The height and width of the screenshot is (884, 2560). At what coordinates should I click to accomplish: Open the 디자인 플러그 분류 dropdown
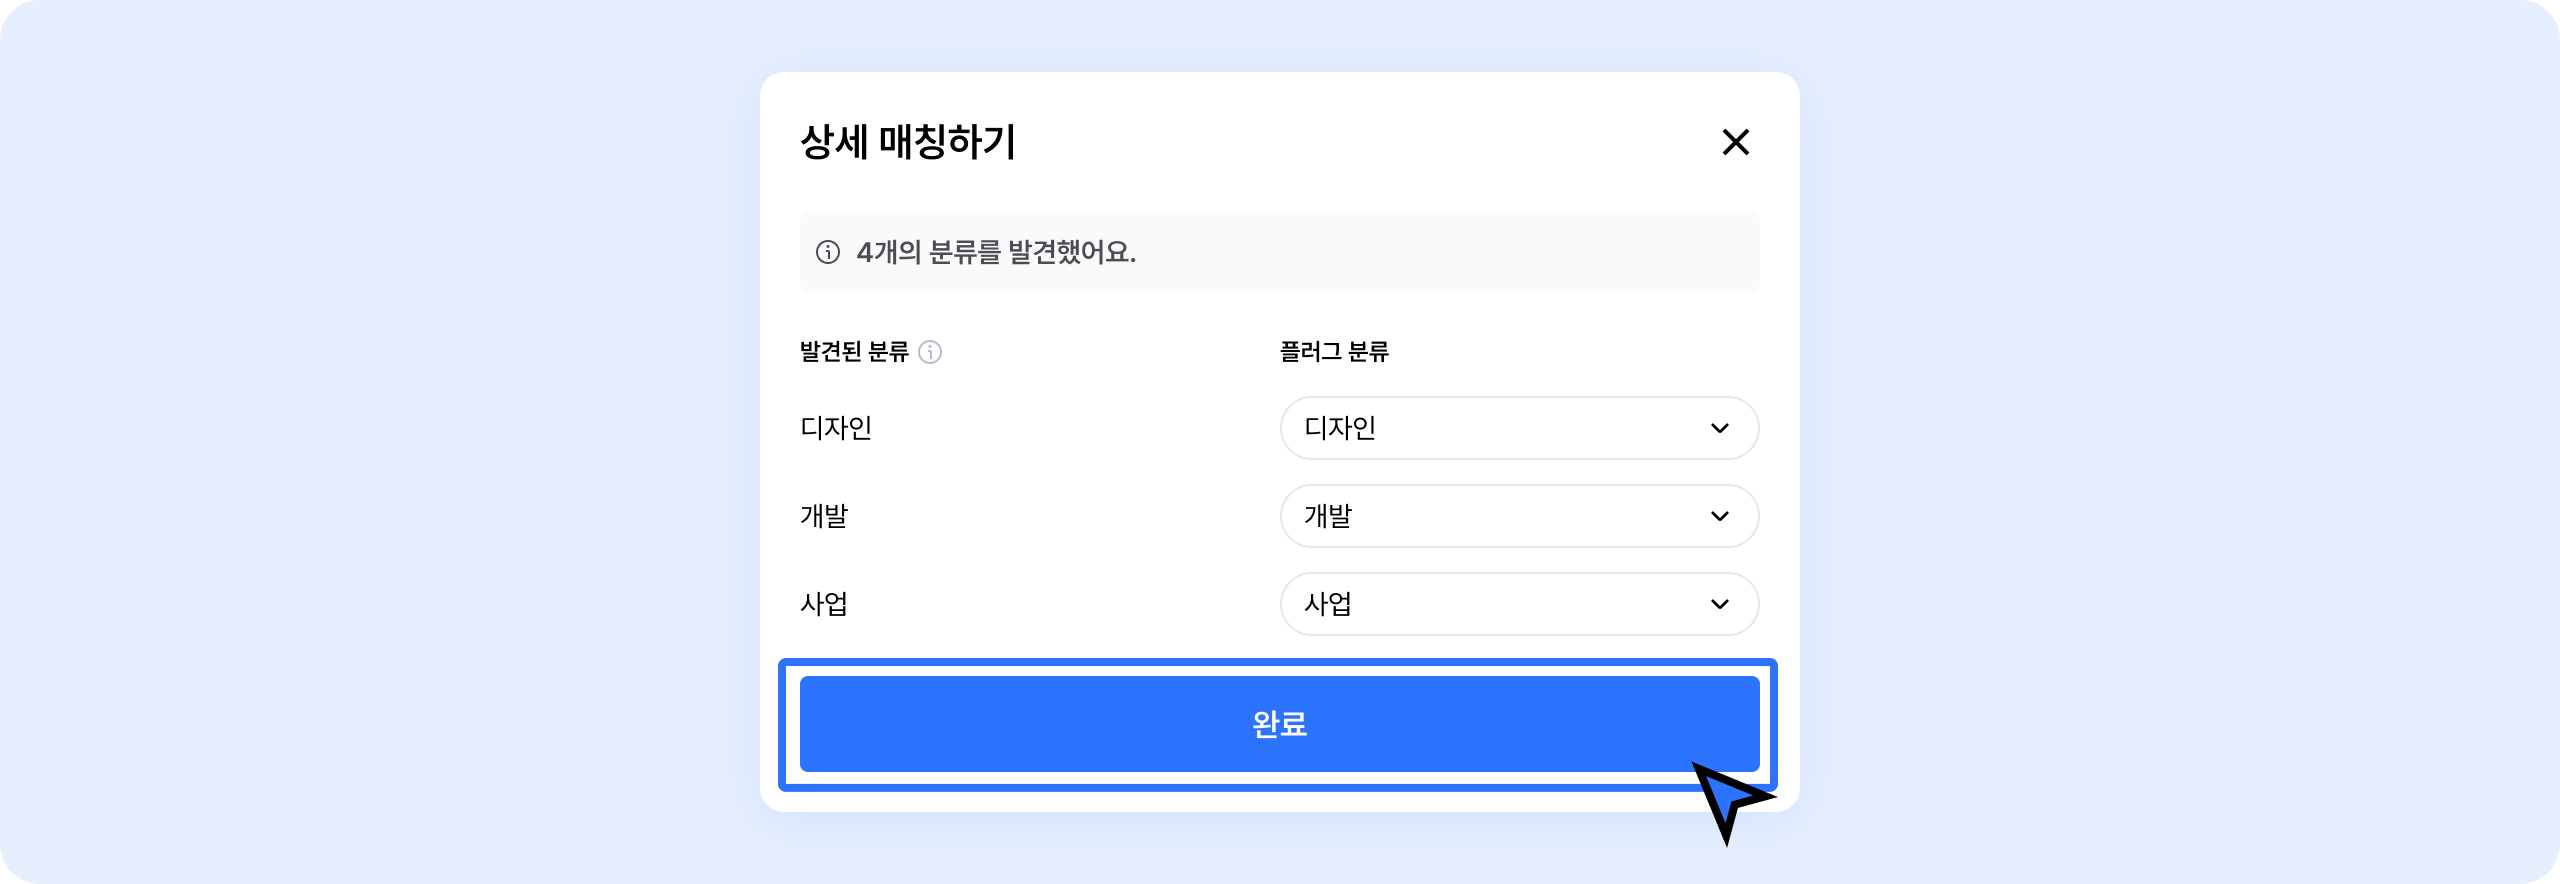click(1518, 428)
